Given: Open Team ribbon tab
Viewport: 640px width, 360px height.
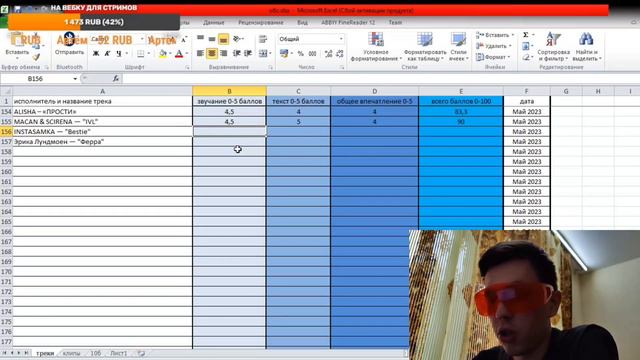Looking at the screenshot, I should [395, 22].
